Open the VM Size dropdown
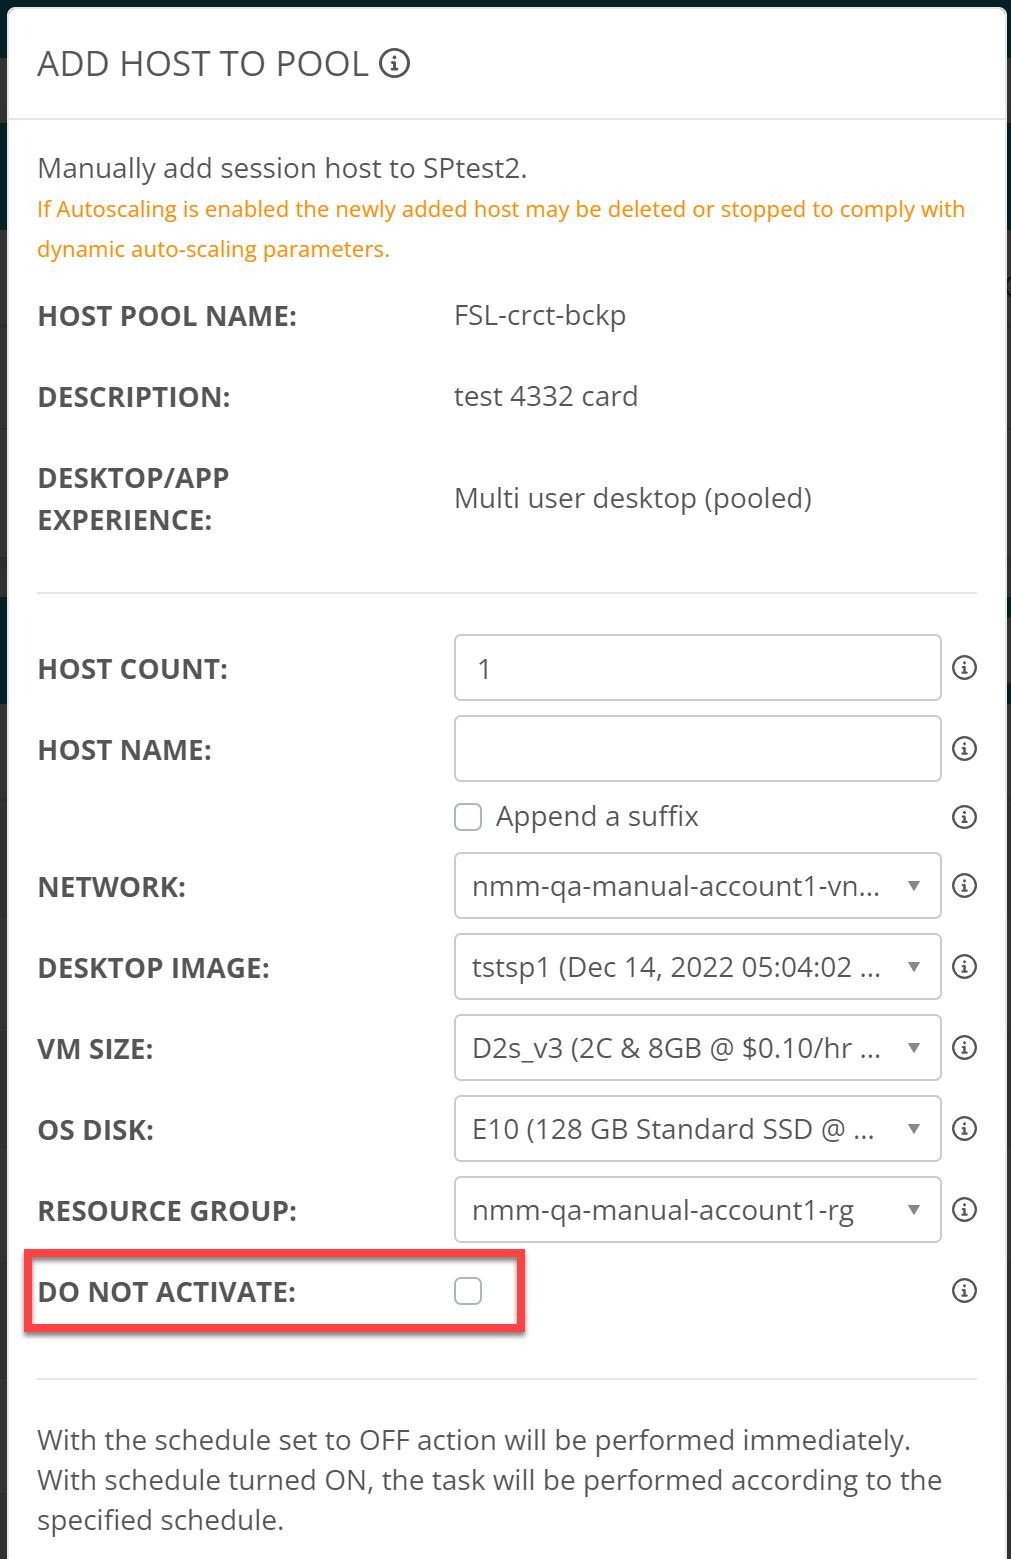This screenshot has width=1011, height=1559. (697, 1048)
